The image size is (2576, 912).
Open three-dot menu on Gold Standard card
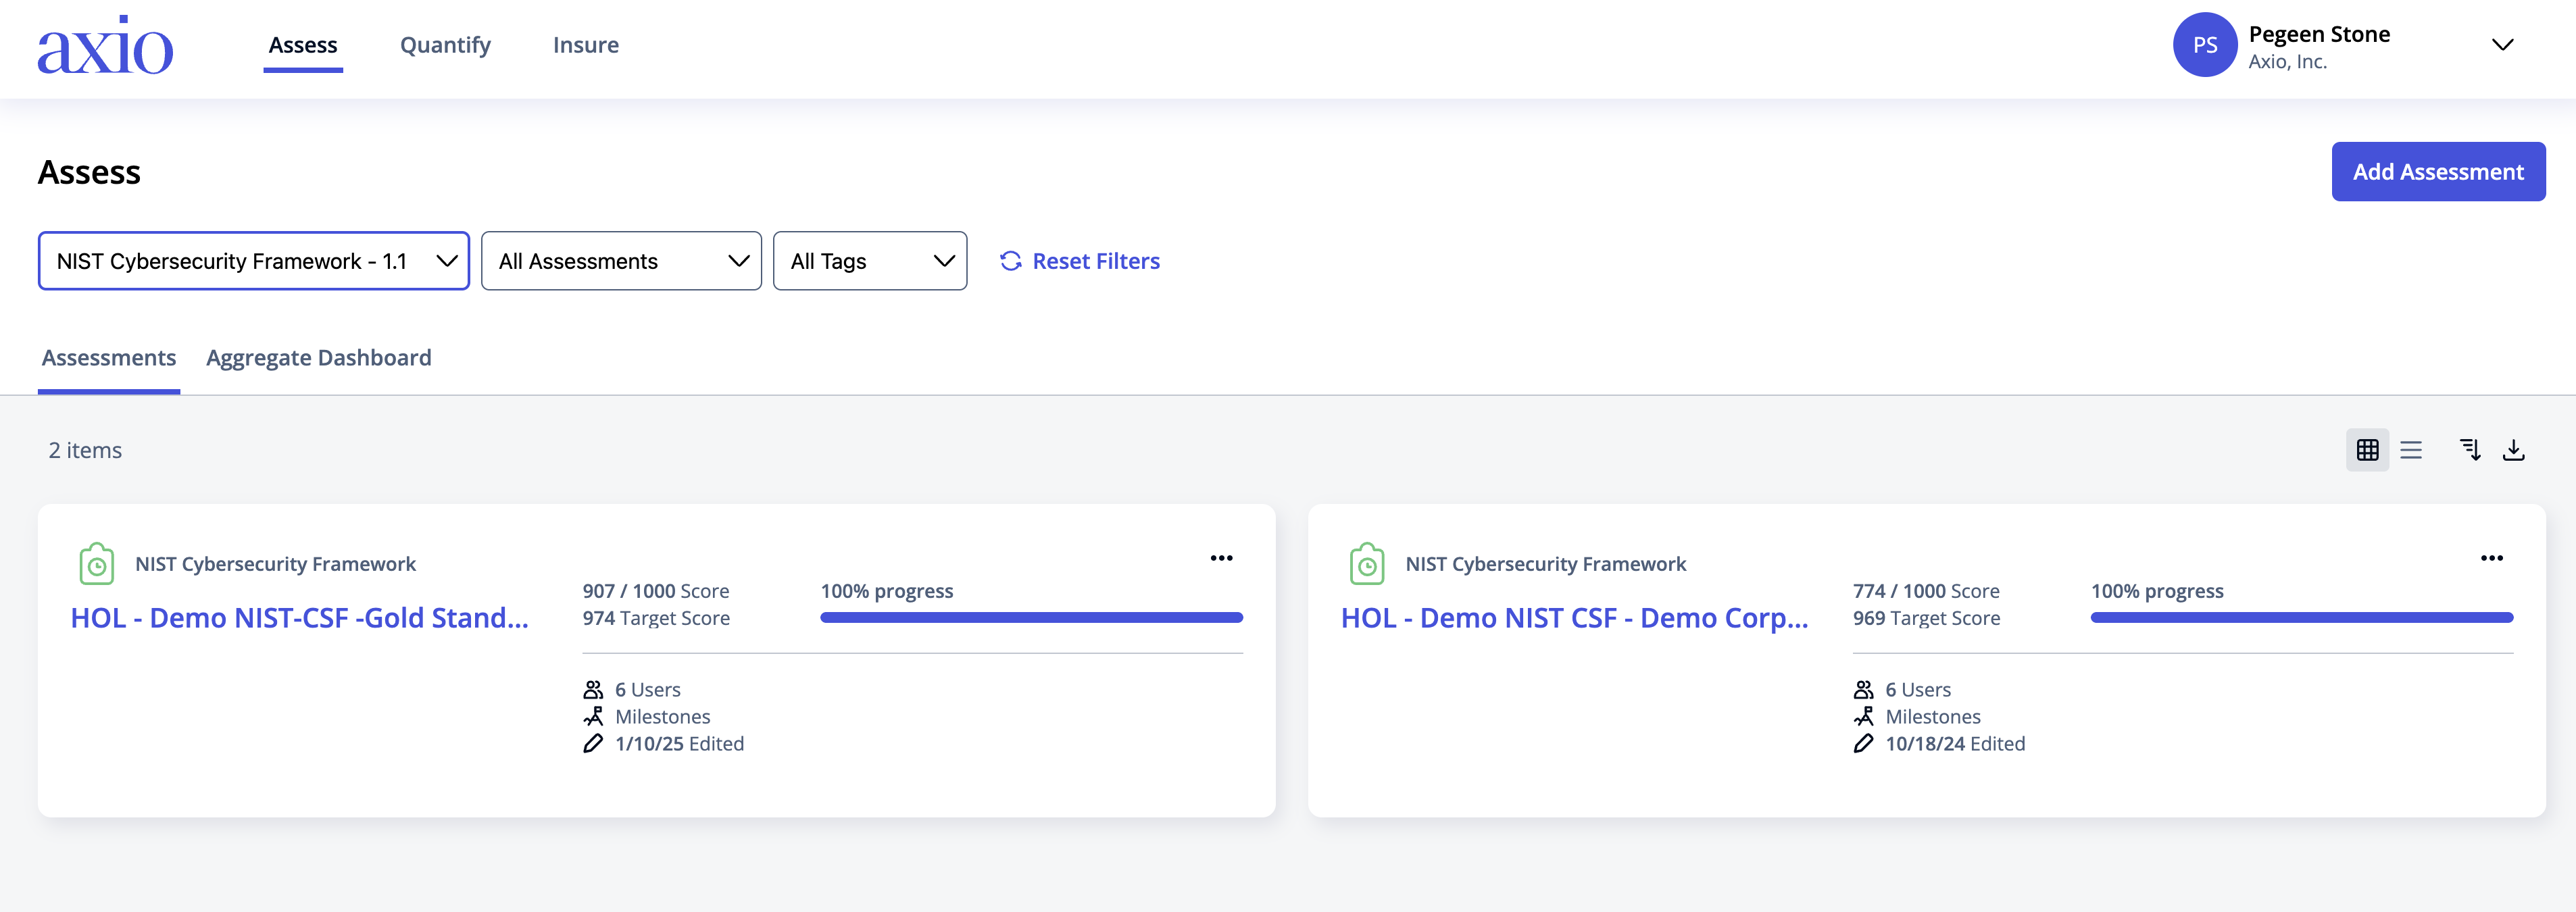coord(1221,558)
